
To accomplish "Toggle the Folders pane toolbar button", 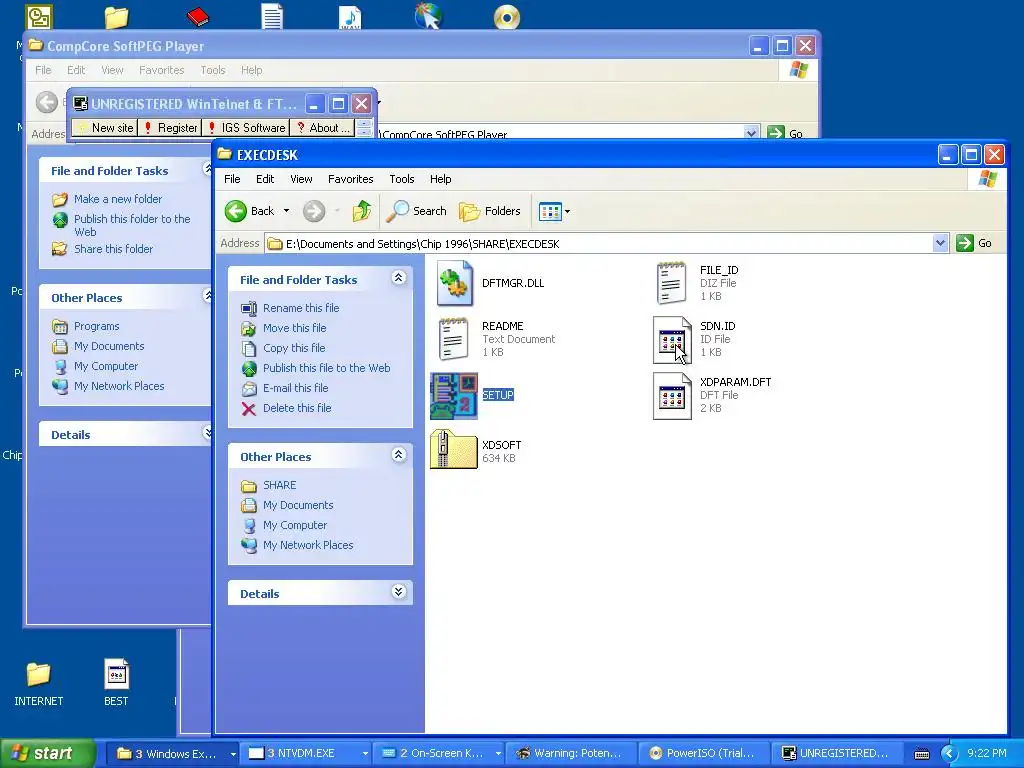I will (x=490, y=211).
